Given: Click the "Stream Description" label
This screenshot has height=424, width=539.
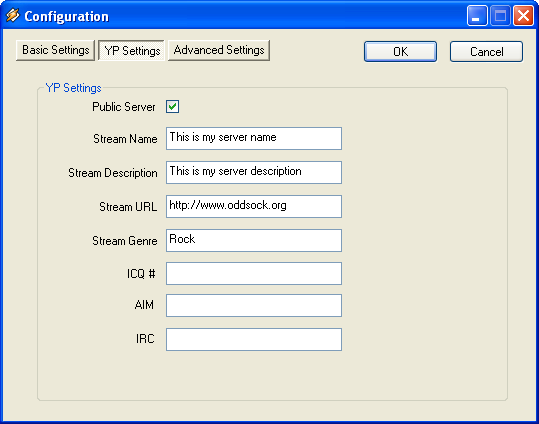Looking at the screenshot, I should (113, 173).
